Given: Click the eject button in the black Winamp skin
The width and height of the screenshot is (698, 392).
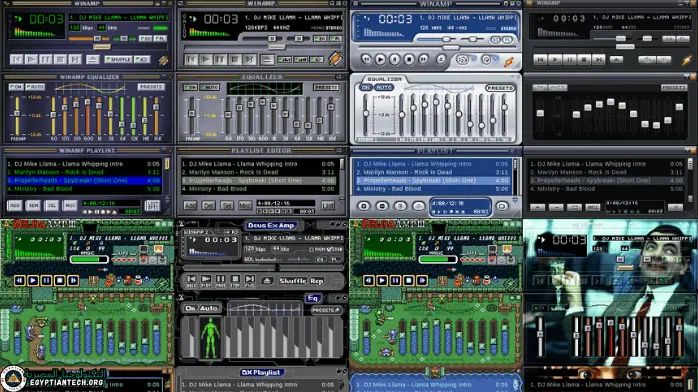Looking at the screenshot, I should pos(616,59).
